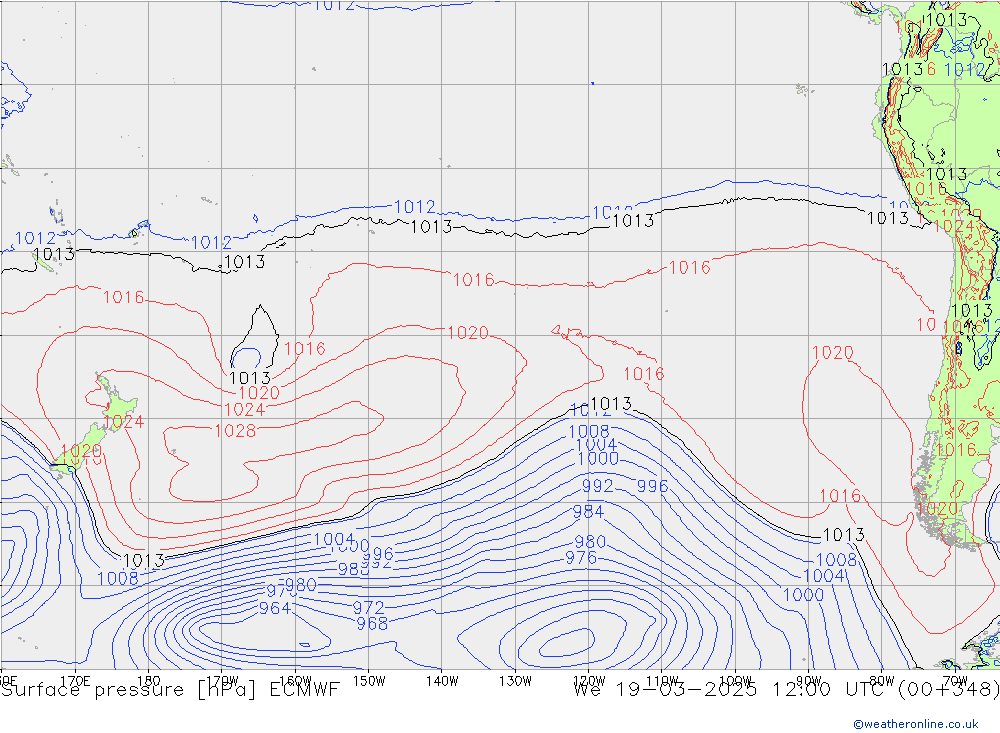Click the 964 pressure label

pyautogui.click(x=275, y=608)
